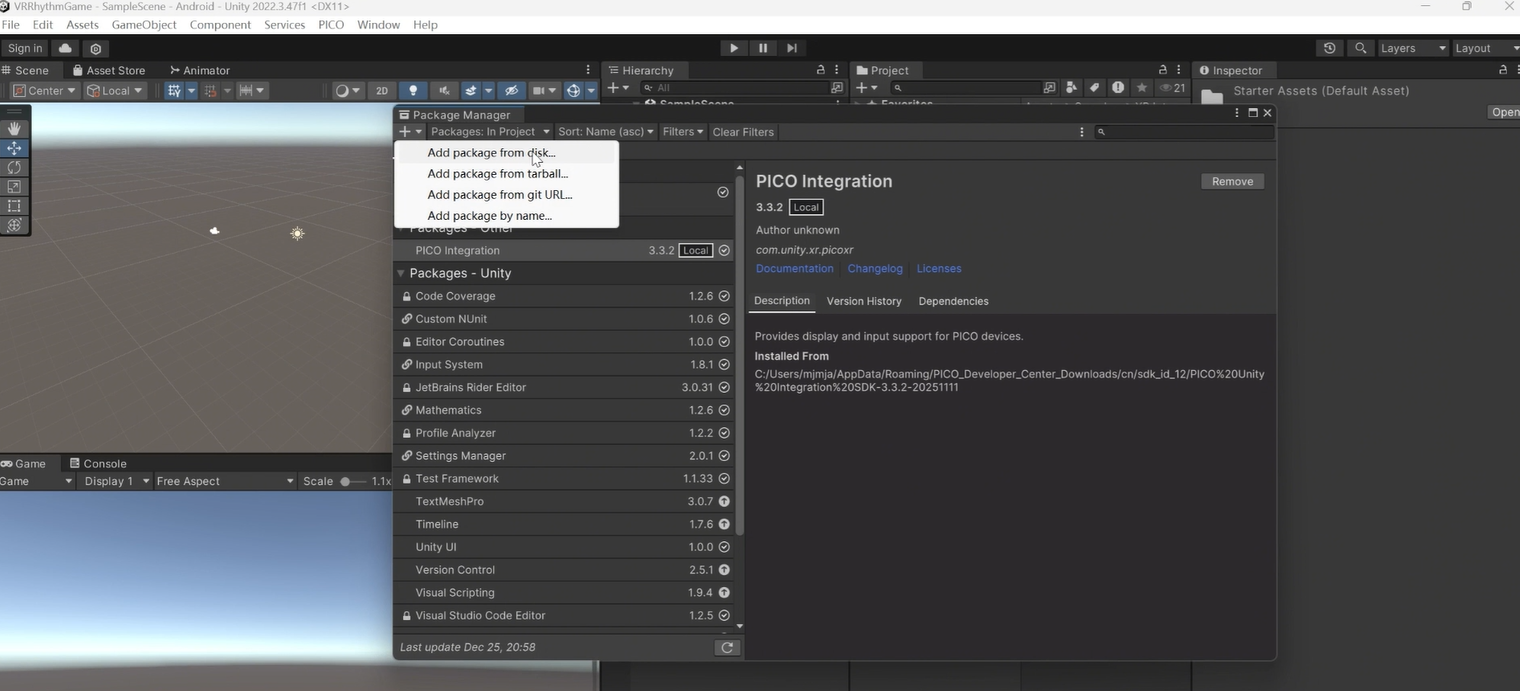This screenshot has height=691, width=1520.
Task: Open the draw mode (shading) dropdown
Action: point(347,90)
